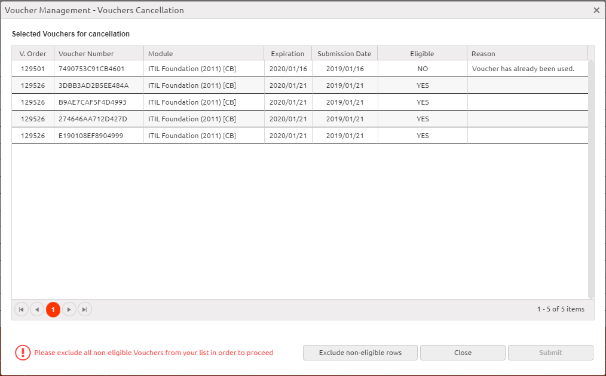Go to previous page arrow

click(37, 310)
